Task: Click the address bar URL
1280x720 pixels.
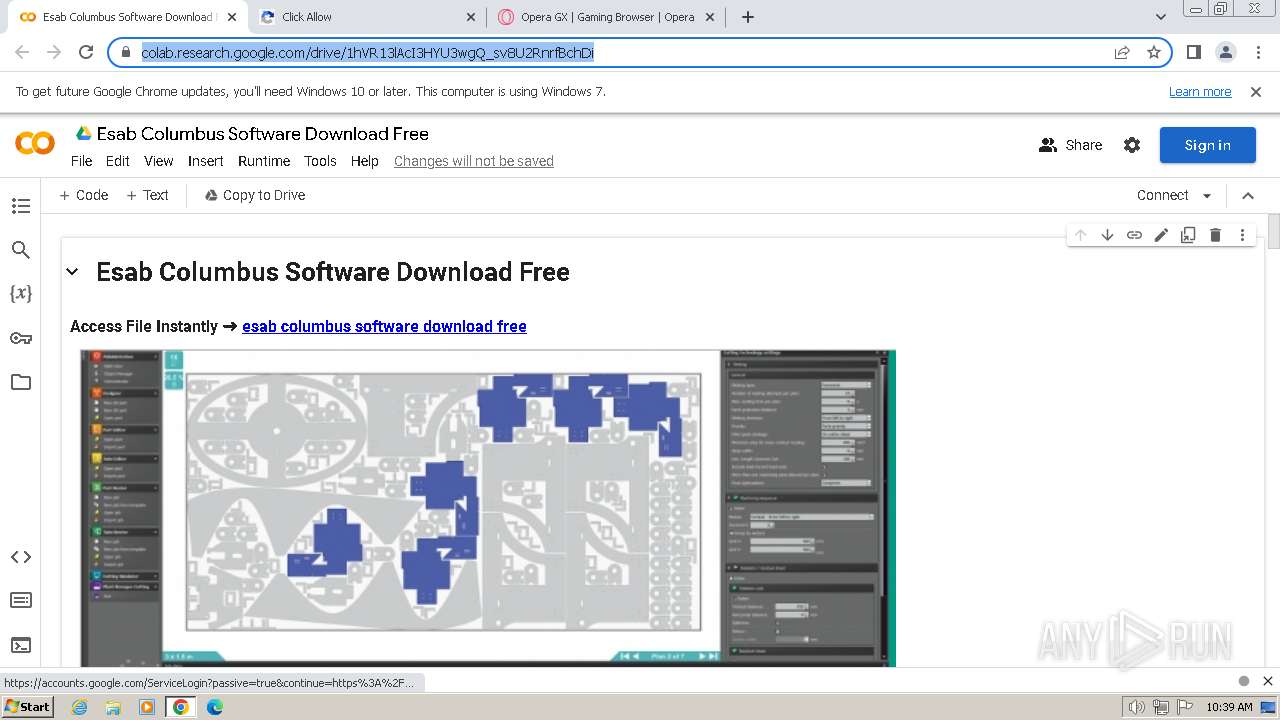Action: [367, 52]
